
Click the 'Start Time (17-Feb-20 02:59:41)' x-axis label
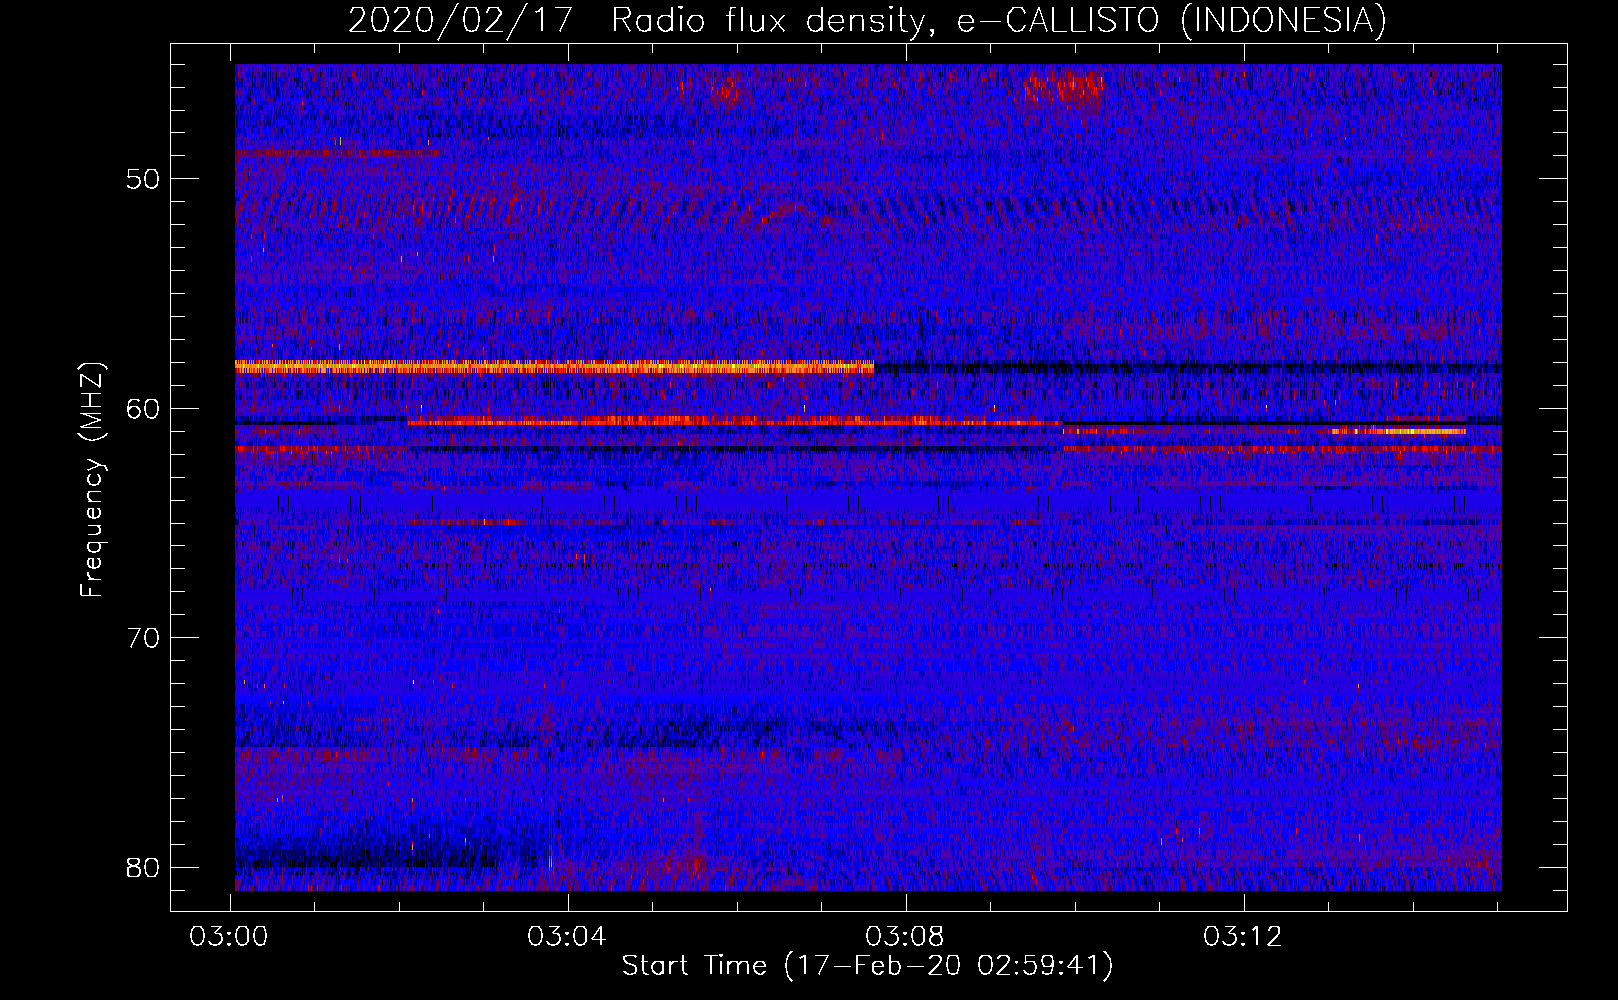tap(868, 966)
